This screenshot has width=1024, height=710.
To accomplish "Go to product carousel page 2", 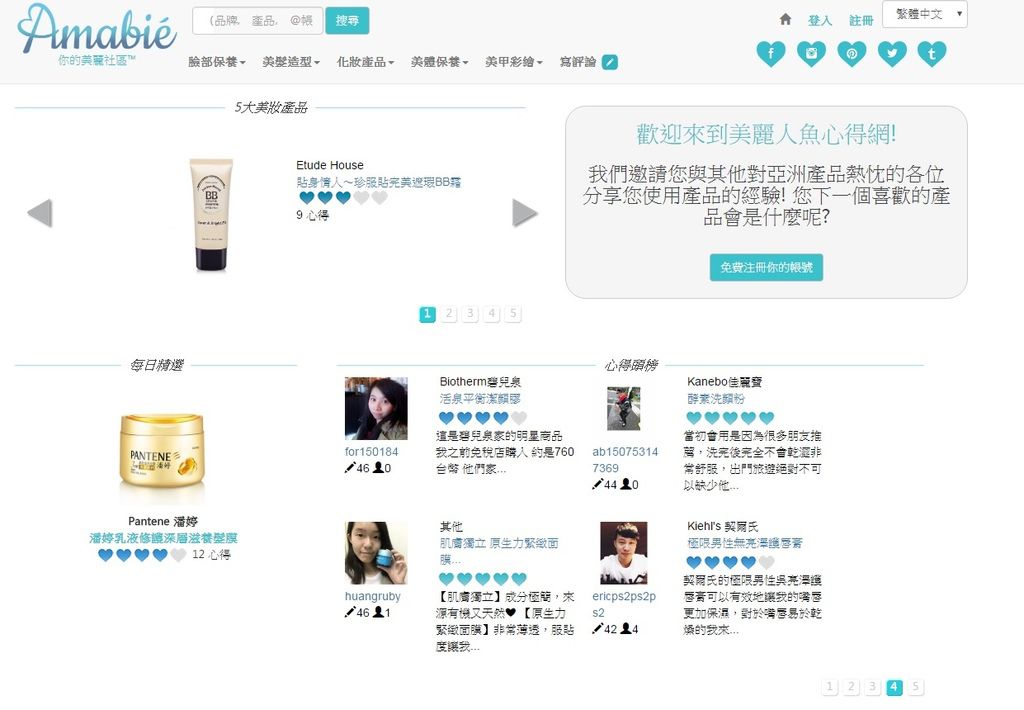I will [449, 314].
